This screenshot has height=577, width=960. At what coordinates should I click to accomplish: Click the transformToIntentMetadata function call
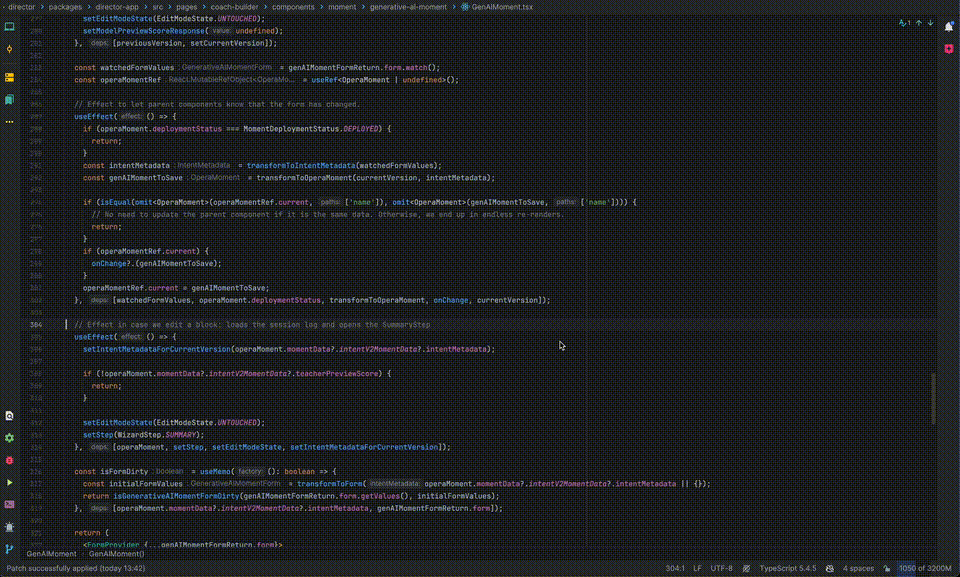coord(301,165)
